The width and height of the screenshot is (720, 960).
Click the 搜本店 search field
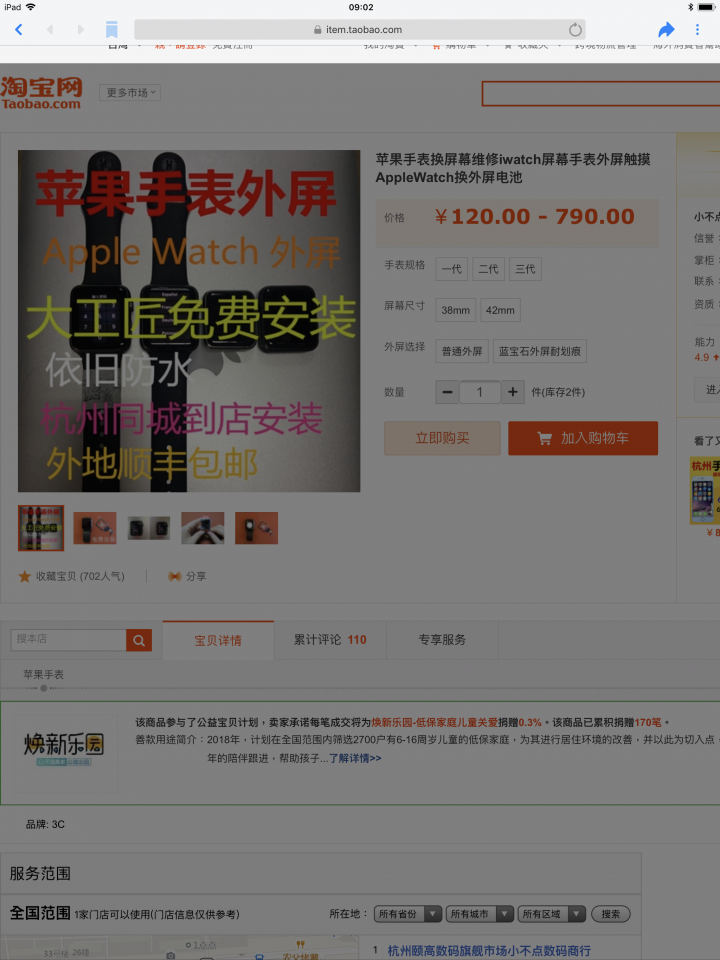tap(69, 640)
